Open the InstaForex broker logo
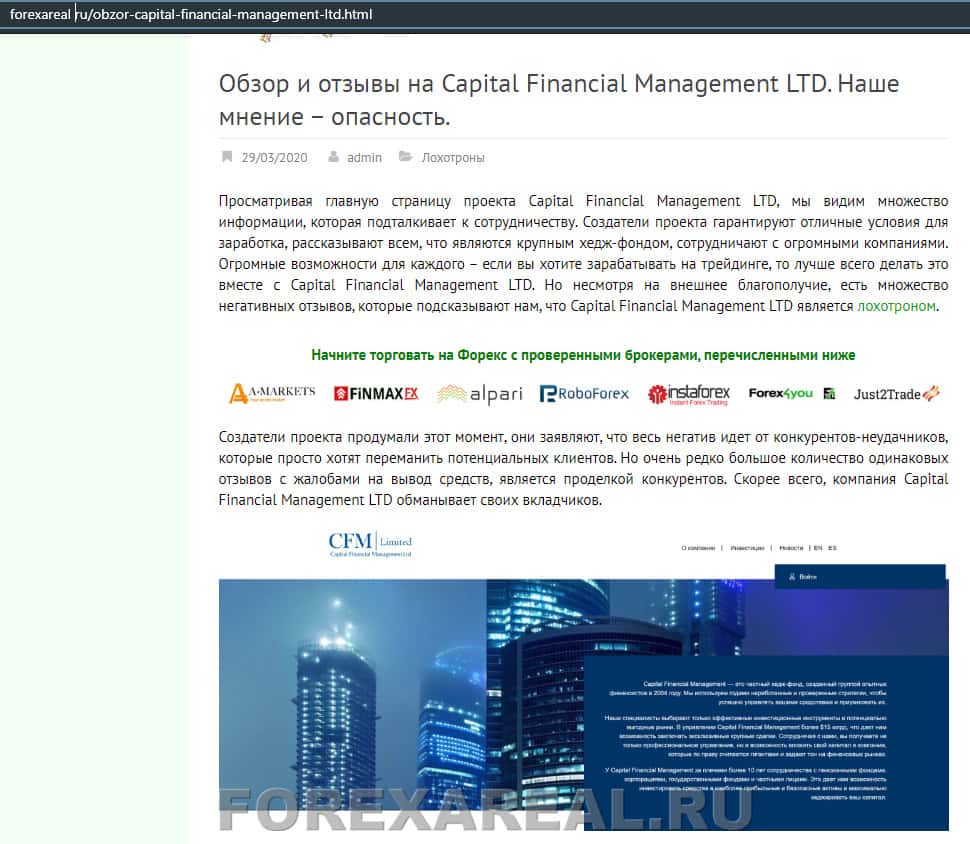The width and height of the screenshot is (970, 844). coord(689,394)
